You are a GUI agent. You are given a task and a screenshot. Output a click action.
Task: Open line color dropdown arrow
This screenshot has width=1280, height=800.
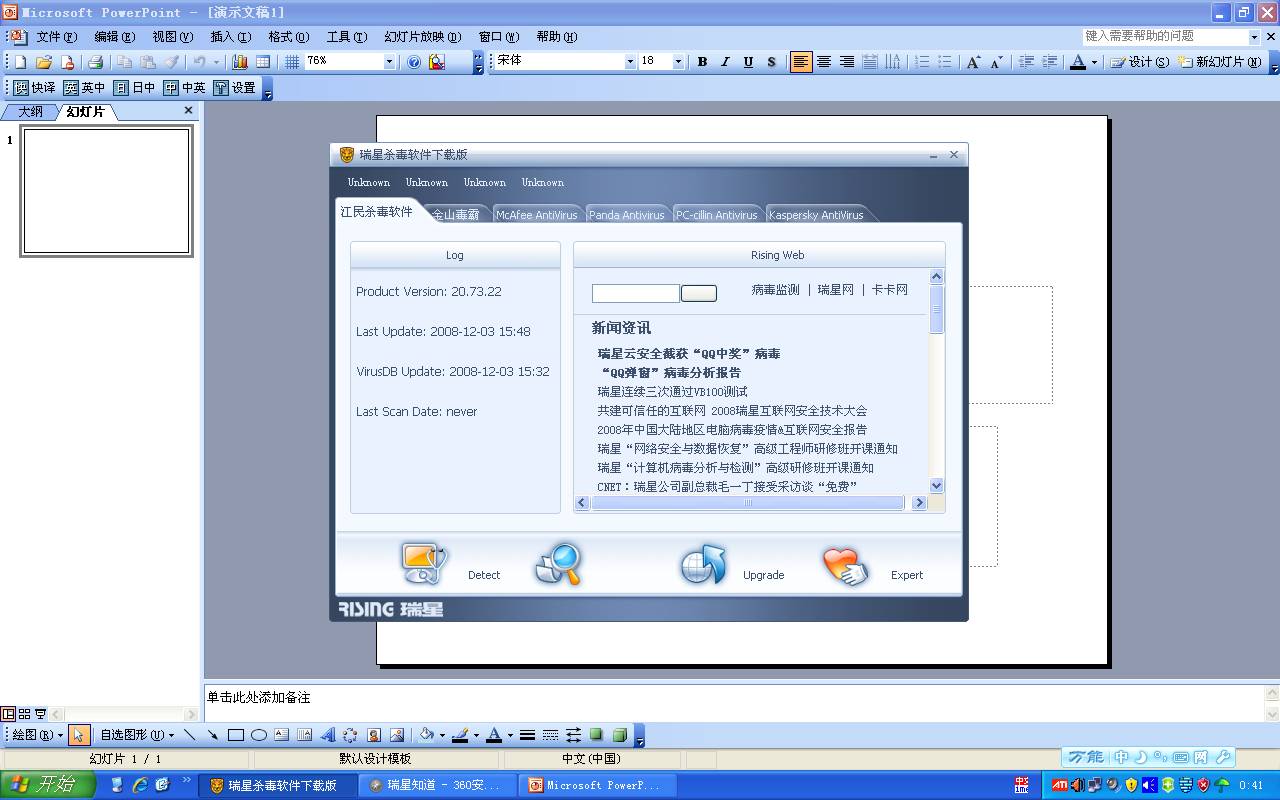(476, 735)
